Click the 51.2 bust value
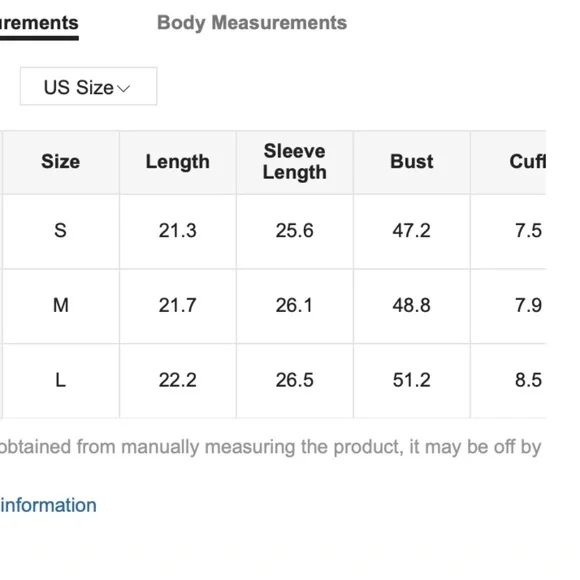The width and height of the screenshot is (580, 580). [412, 380]
